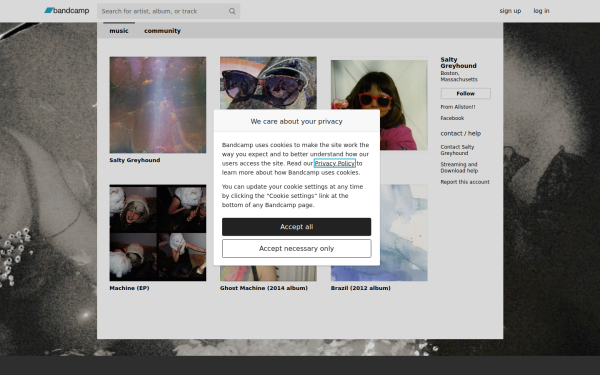
Task: Click the Boston, Massachusetts location text
Action: point(459,76)
